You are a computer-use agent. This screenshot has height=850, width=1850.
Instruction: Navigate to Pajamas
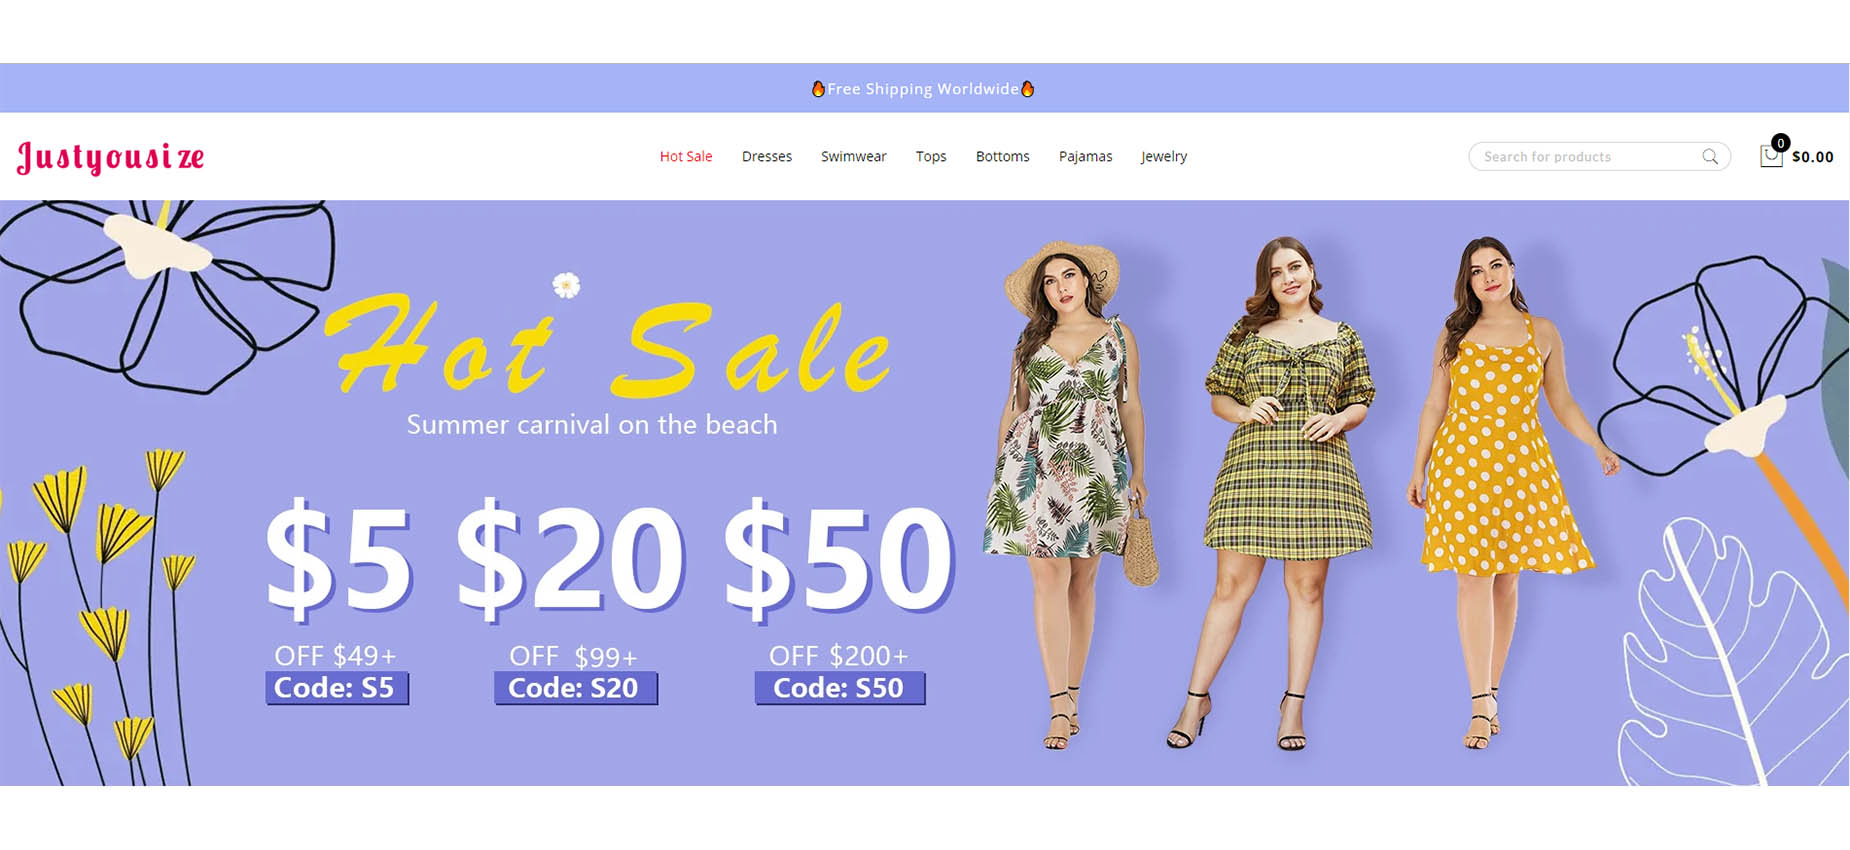tap(1085, 157)
